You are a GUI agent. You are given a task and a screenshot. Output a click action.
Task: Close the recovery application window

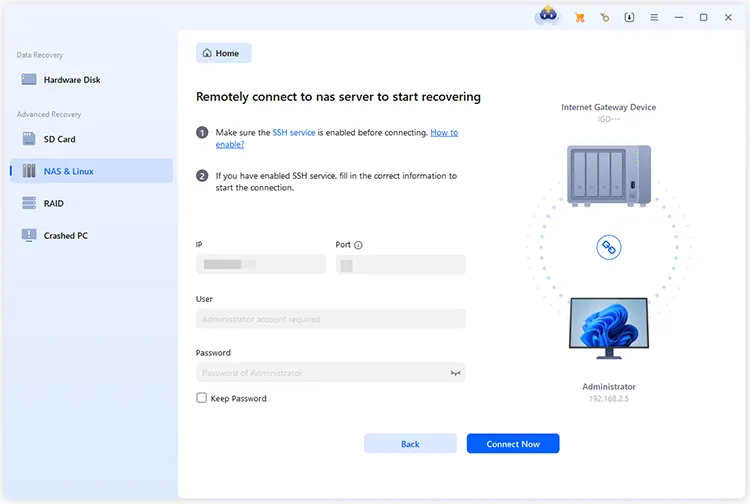pyautogui.click(x=728, y=17)
